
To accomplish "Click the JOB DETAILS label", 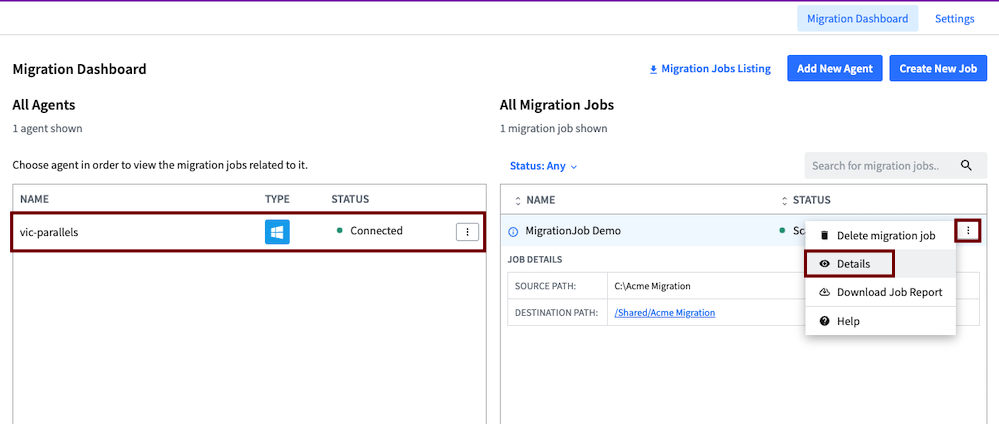I will coord(535,260).
